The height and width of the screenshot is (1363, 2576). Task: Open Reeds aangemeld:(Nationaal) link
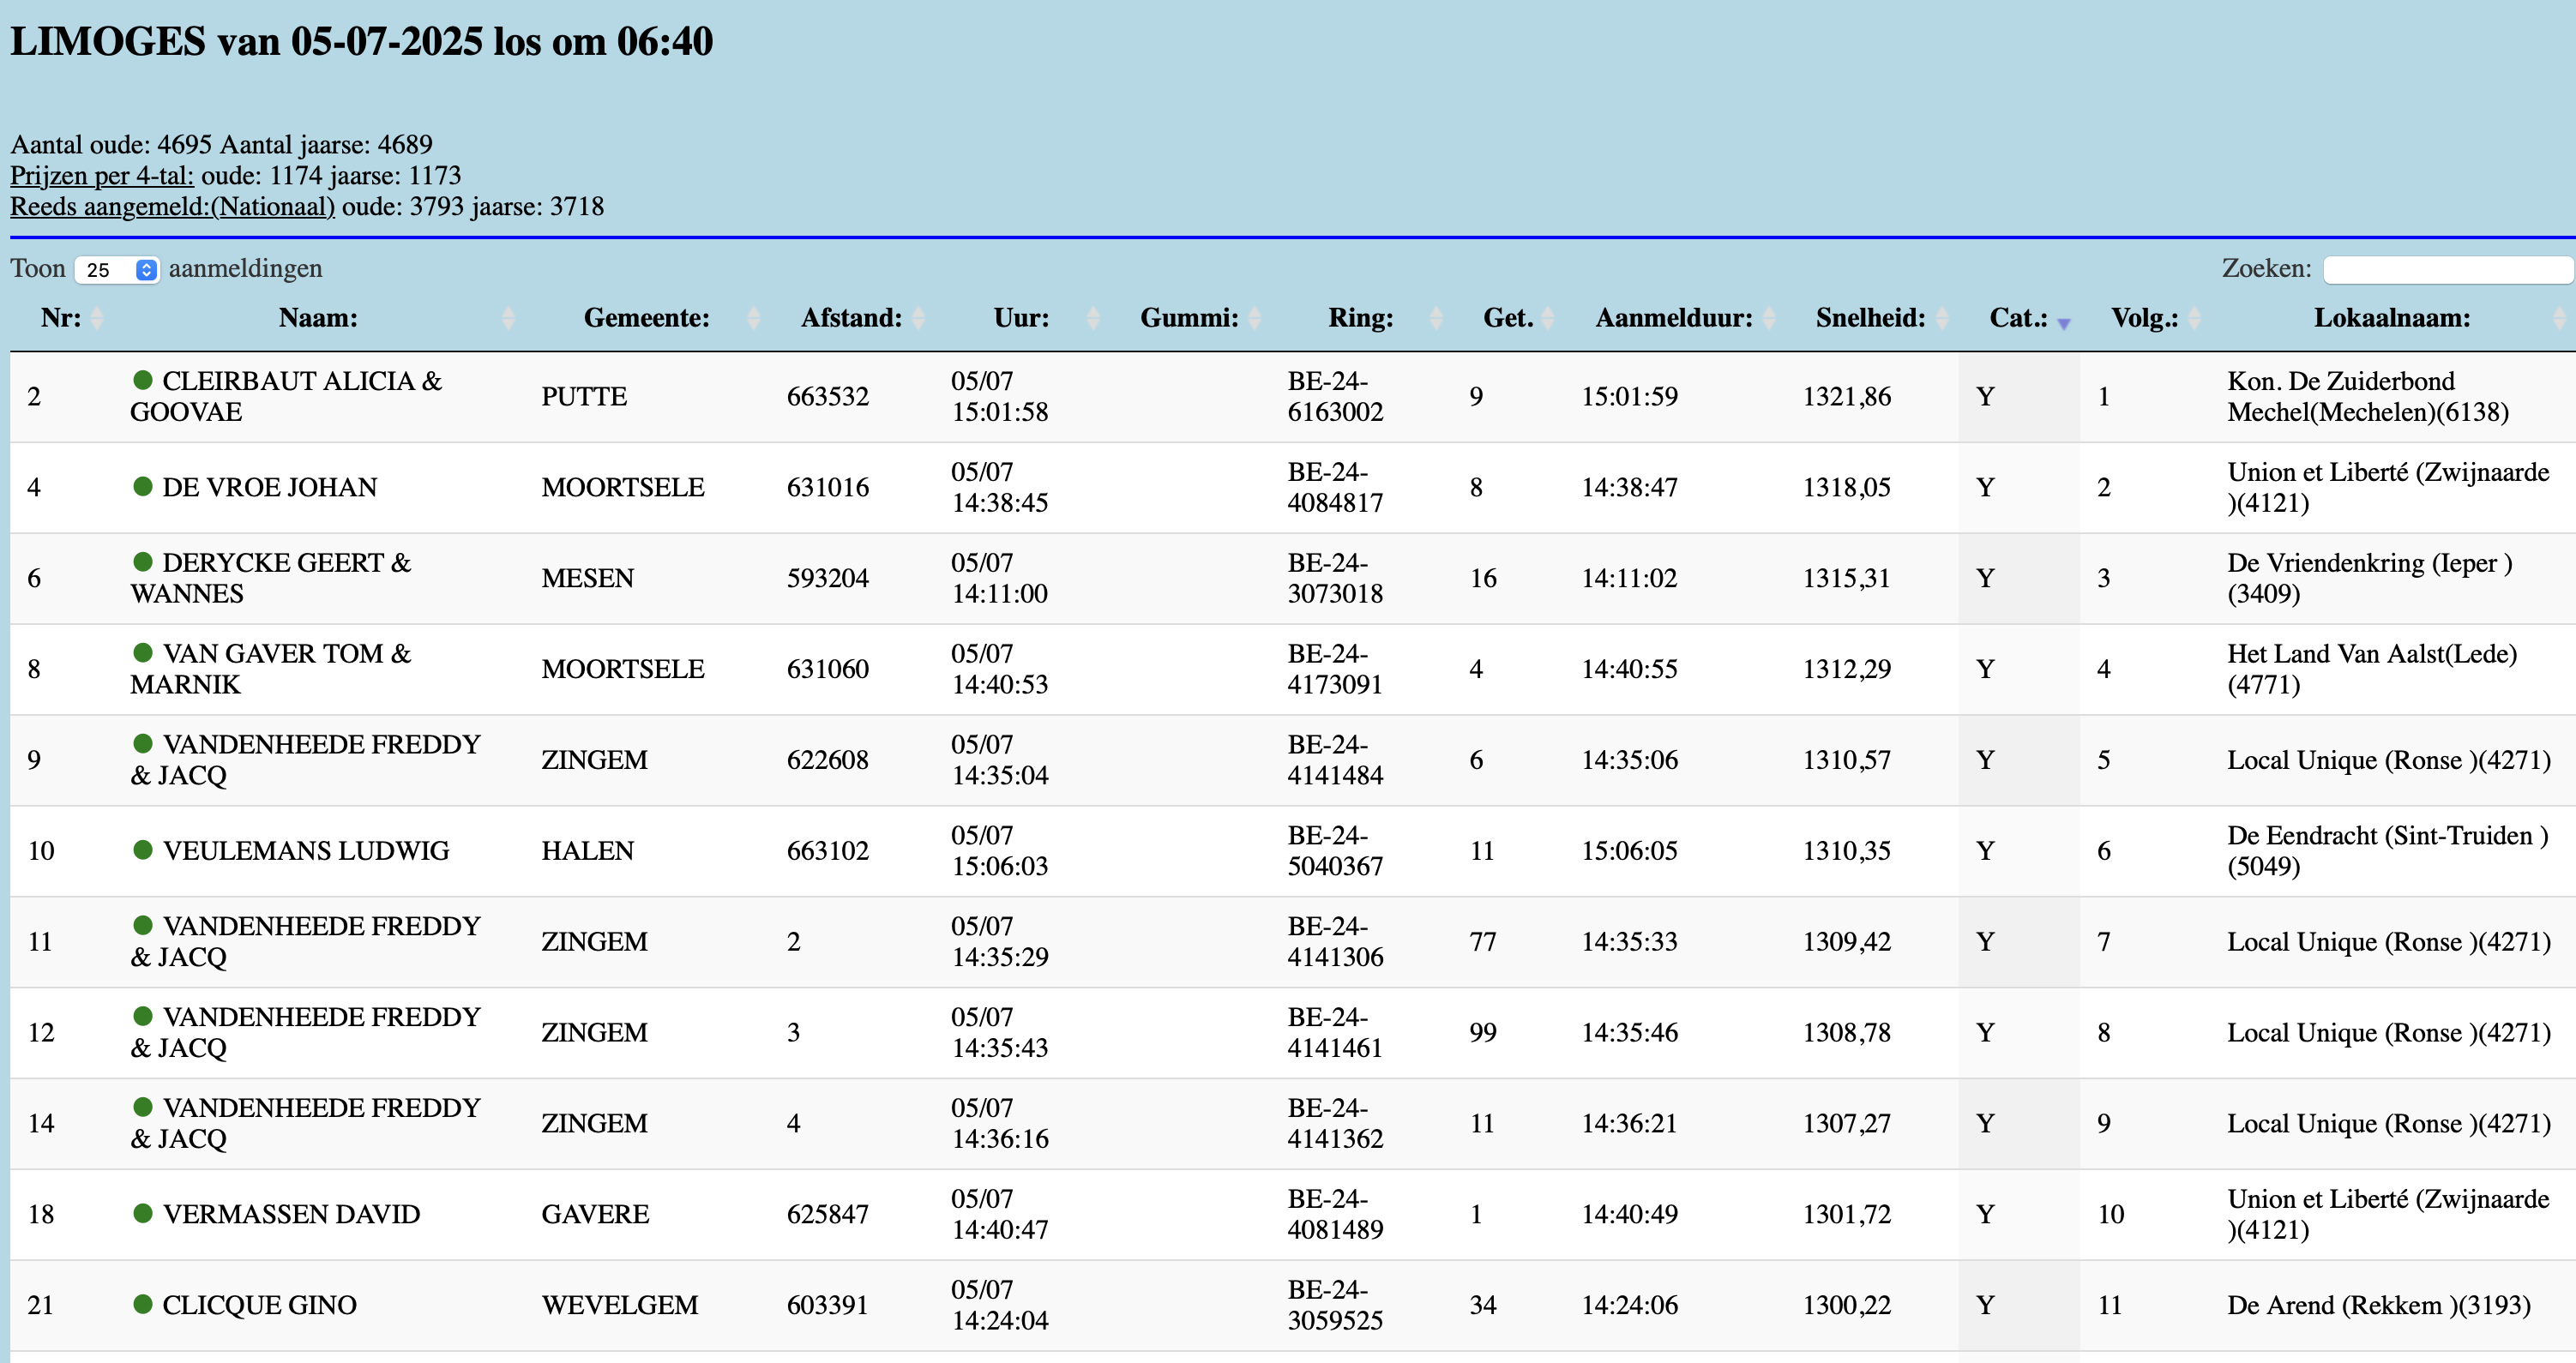[172, 207]
